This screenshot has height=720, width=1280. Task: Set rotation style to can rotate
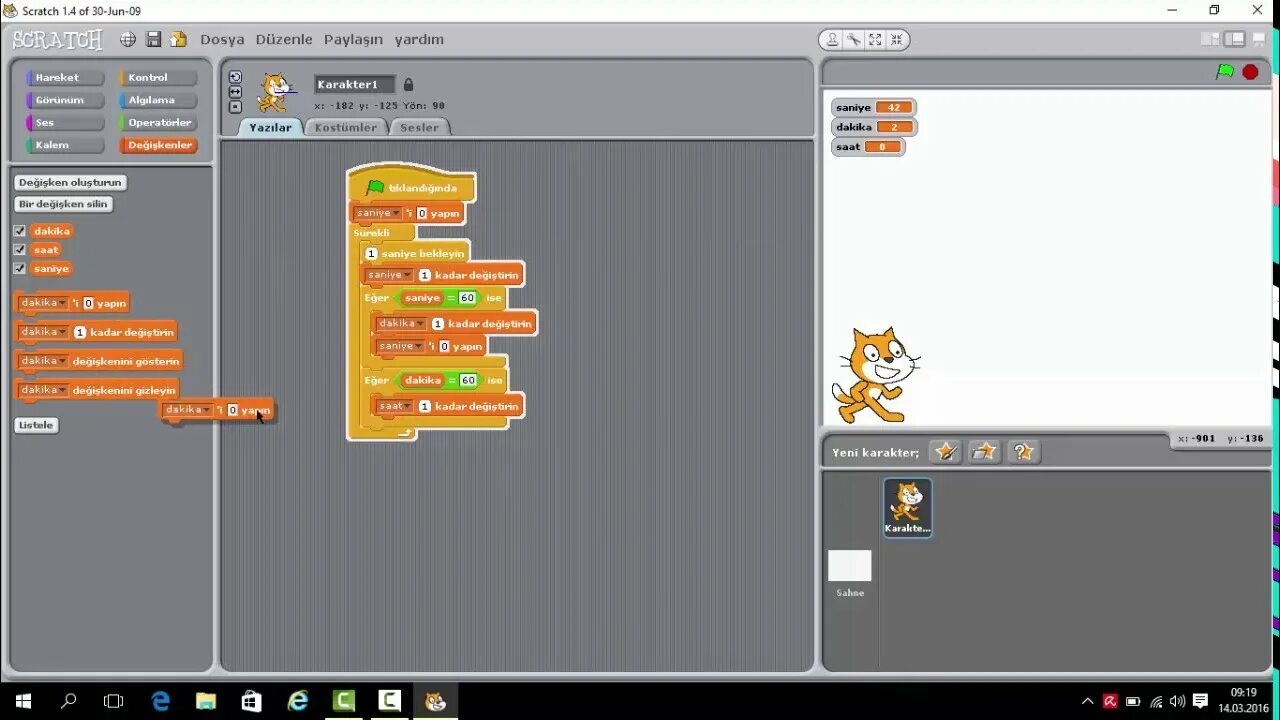pyautogui.click(x=235, y=77)
